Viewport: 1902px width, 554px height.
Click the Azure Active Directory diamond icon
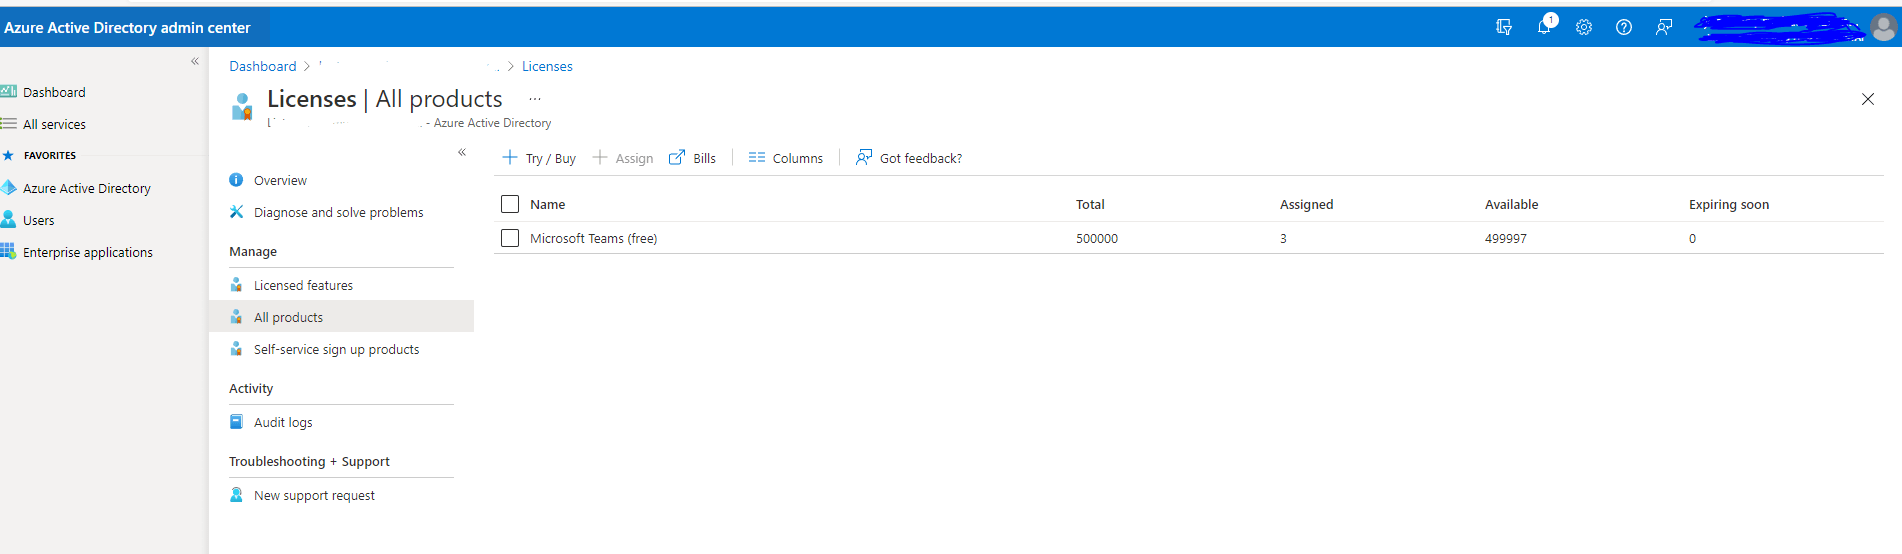[9, 188]
